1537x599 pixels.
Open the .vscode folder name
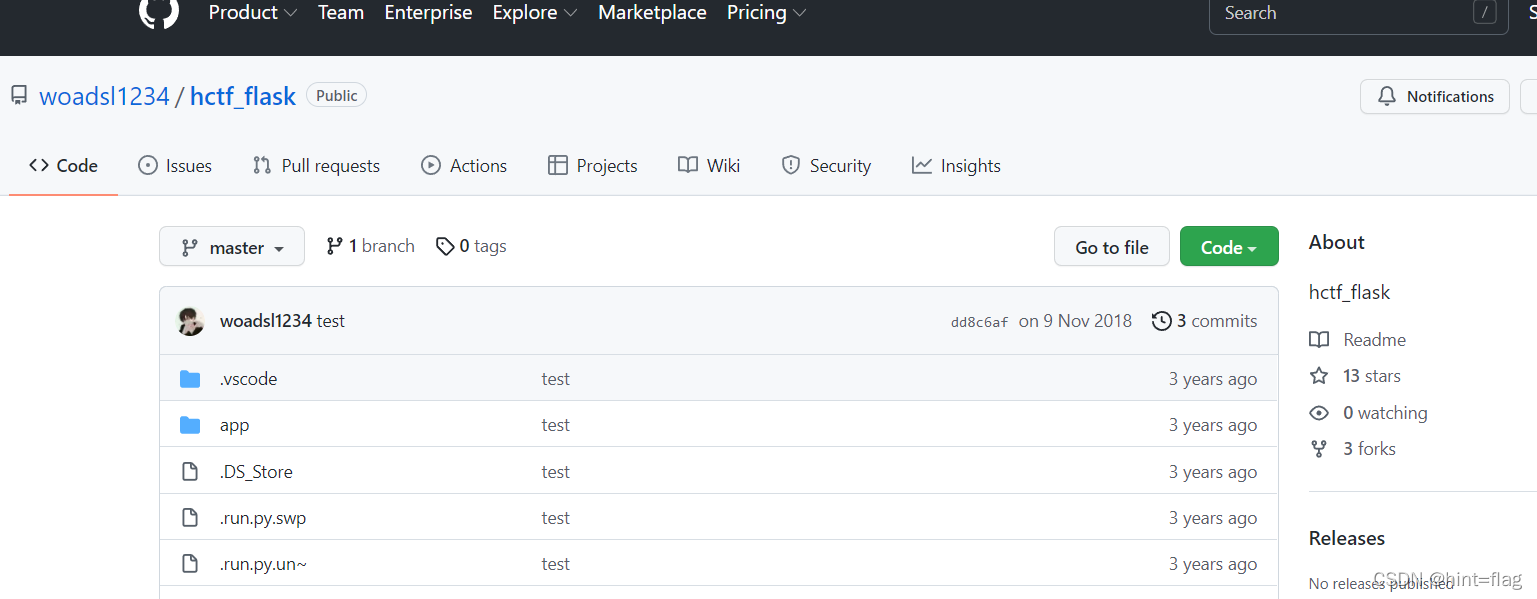pos(248,379)
